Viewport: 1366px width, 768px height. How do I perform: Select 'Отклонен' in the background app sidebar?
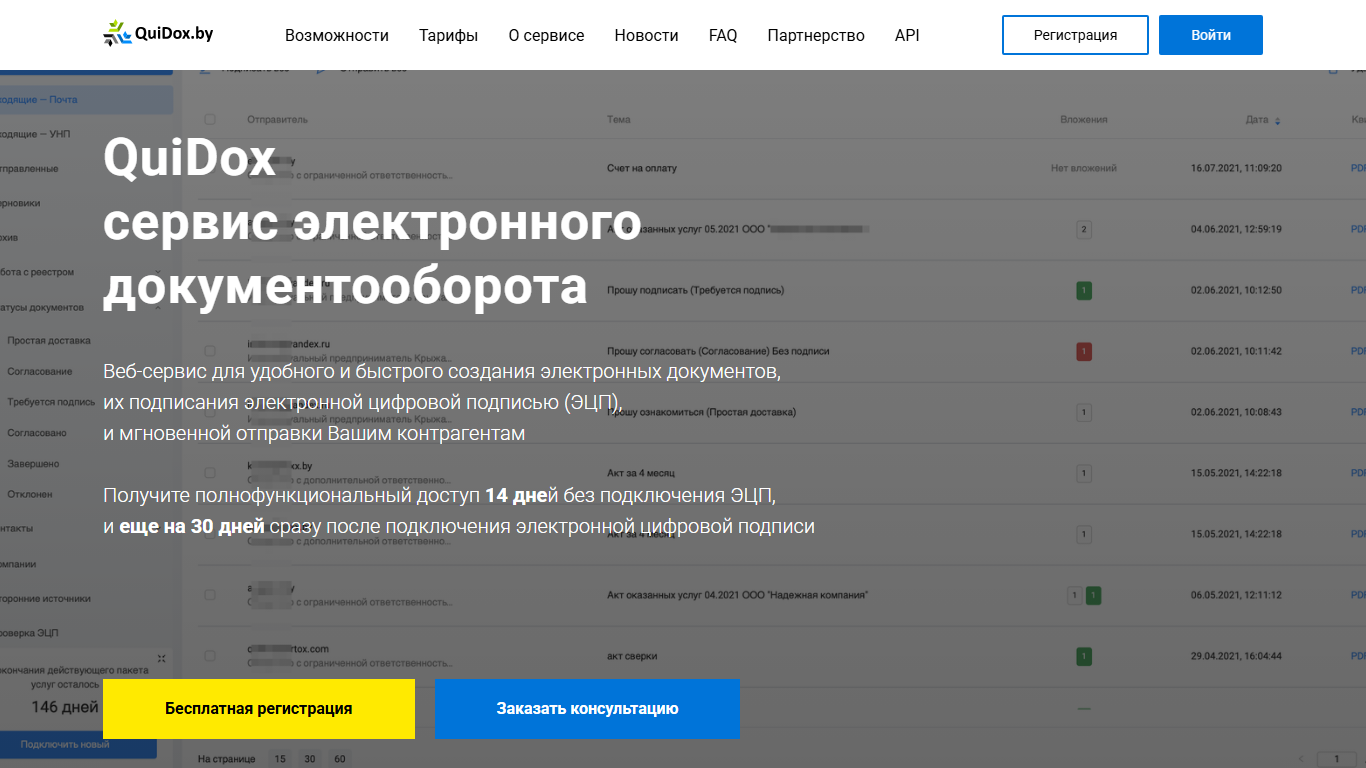click(30, 494)
